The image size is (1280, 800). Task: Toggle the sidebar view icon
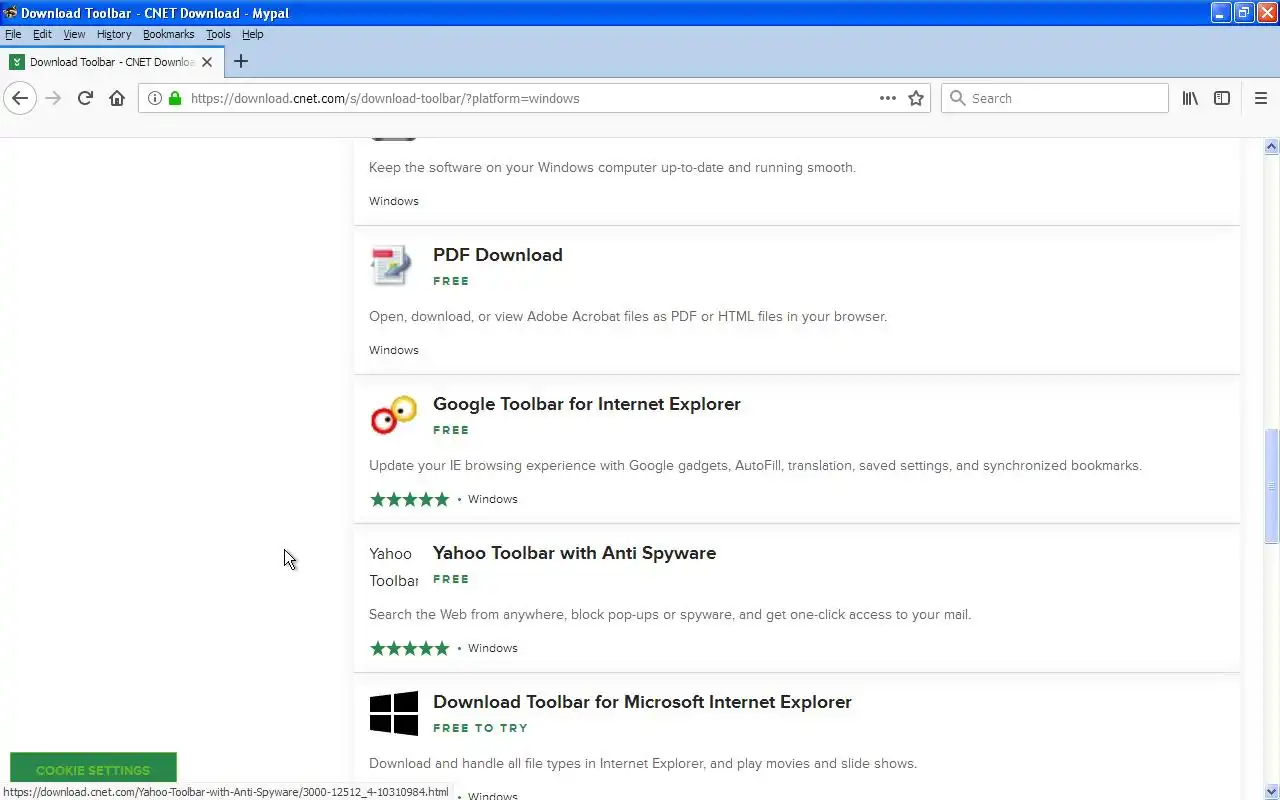coord(1222,98)
